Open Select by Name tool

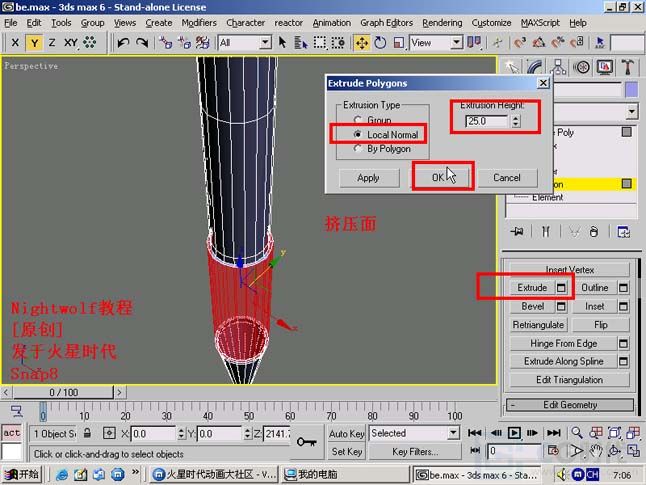301,42
